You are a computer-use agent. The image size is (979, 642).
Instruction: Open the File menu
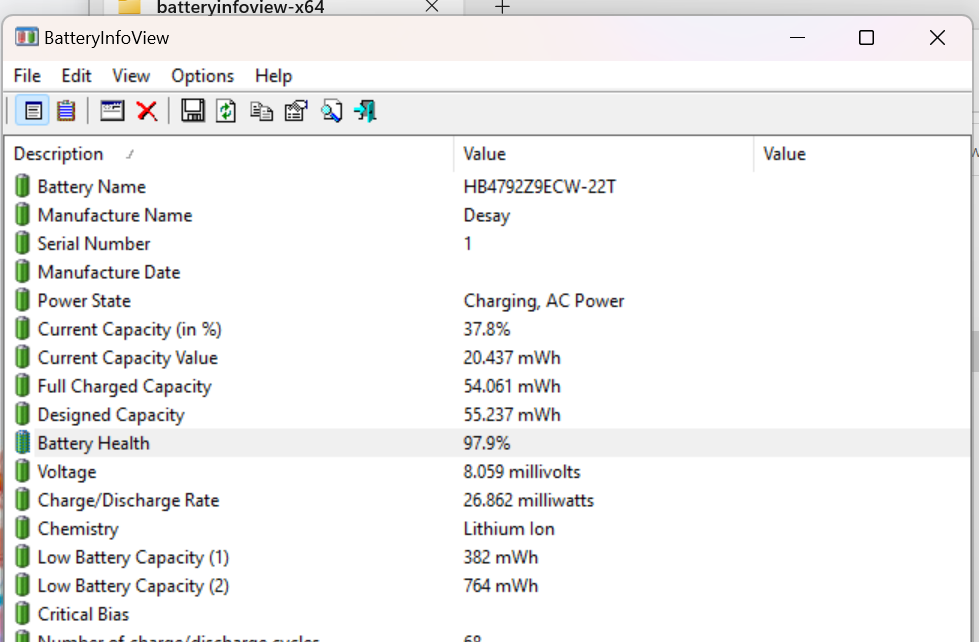27,76
